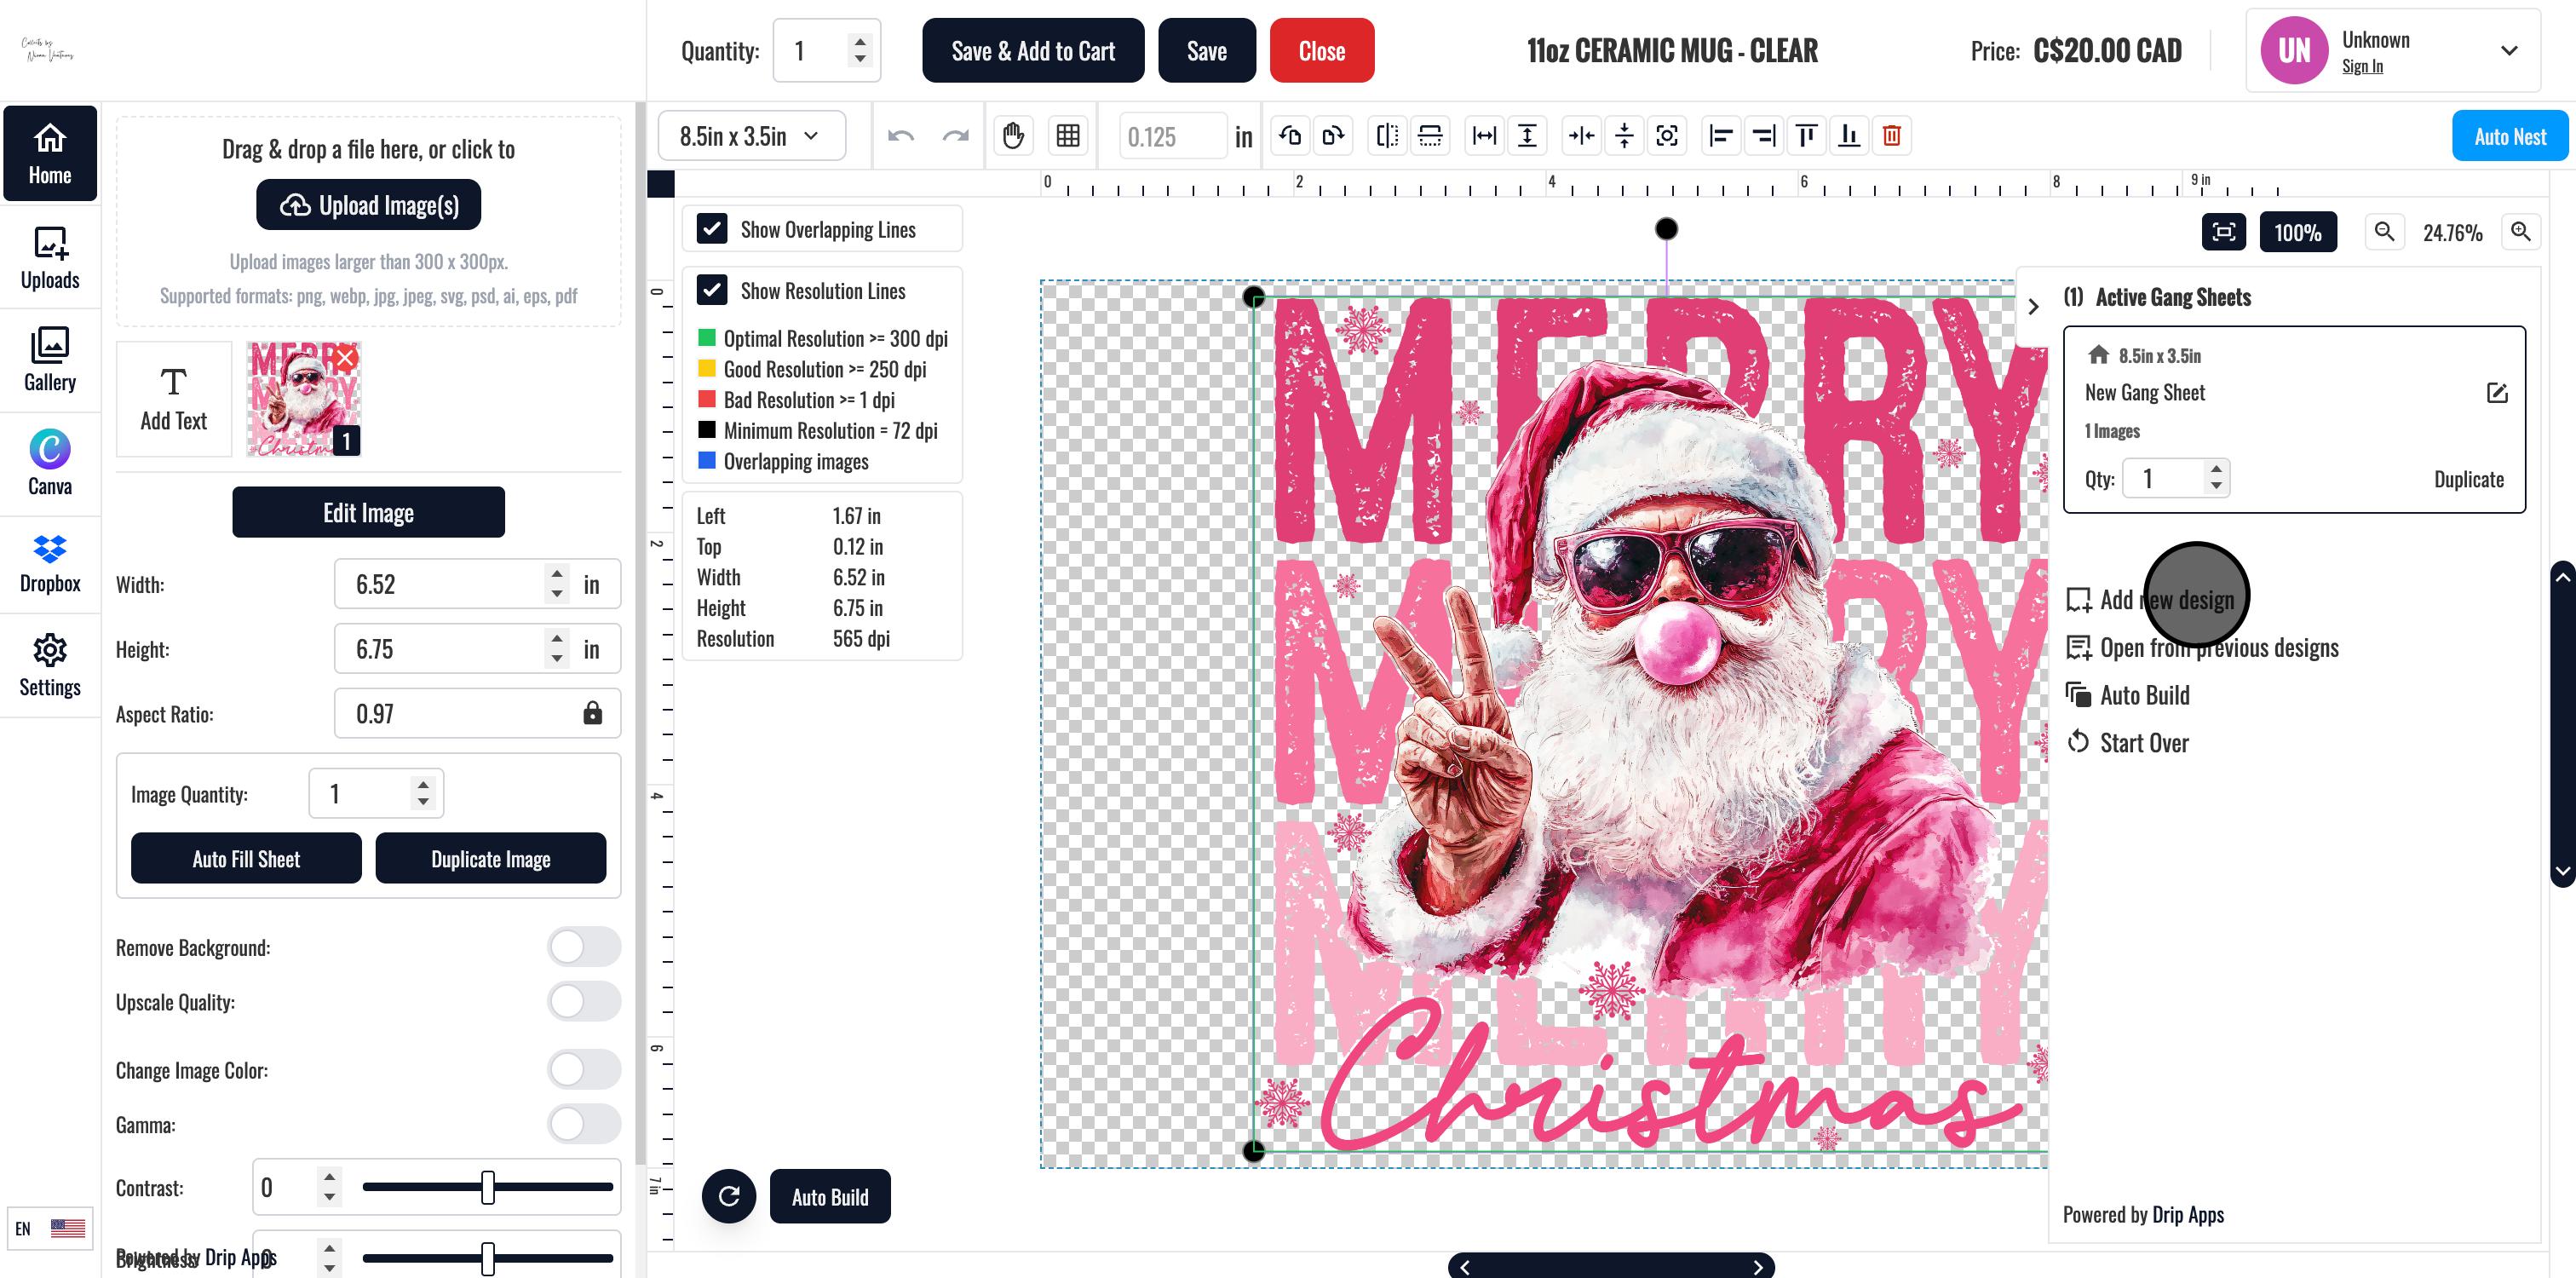Edit the New Gang Sheet name
This screenshot has height=1278, width=2576.
[x=2496, y=393]
